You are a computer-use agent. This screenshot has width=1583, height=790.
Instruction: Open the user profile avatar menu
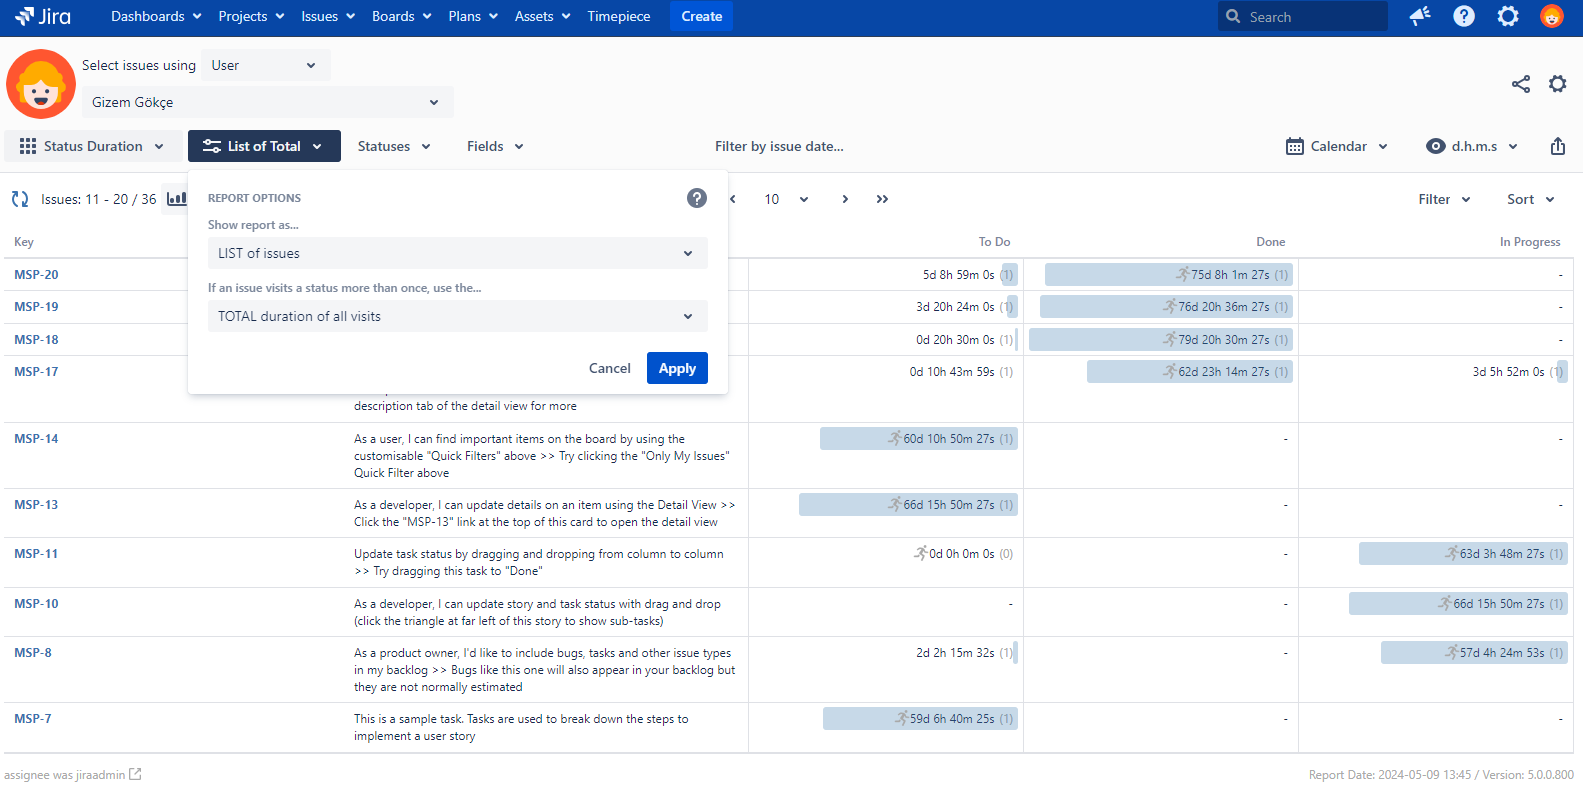pyautogui.click(x=1551, y=16)
